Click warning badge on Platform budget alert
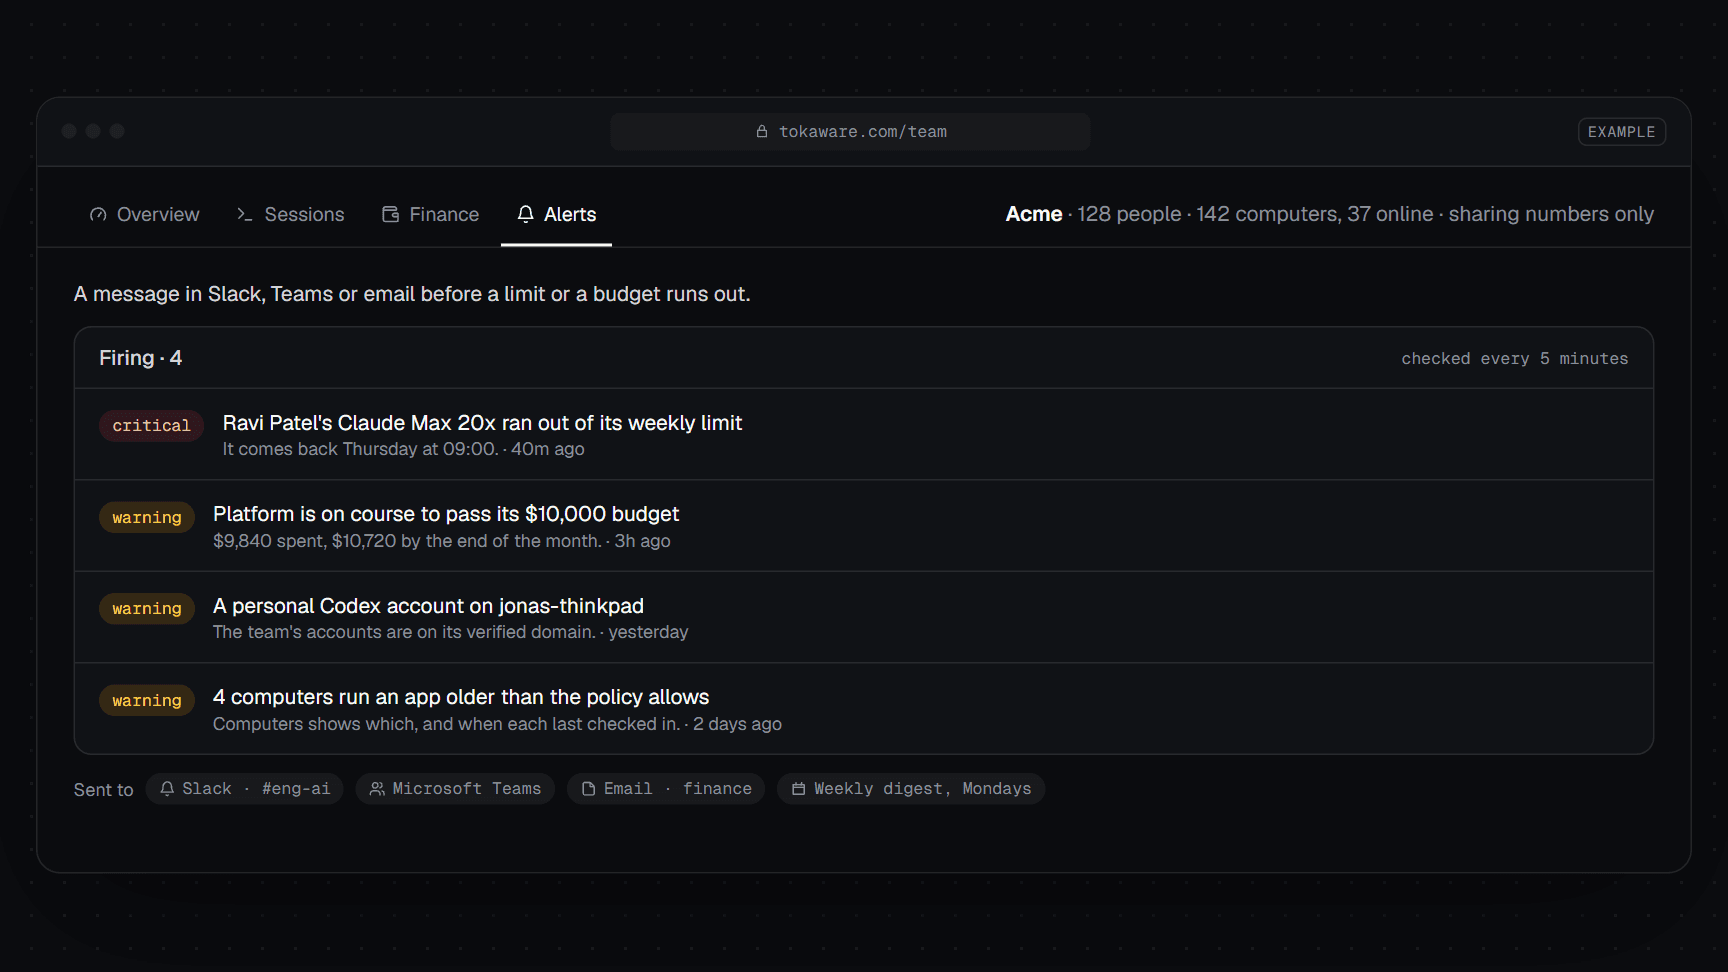 click(x=147, y=517)
